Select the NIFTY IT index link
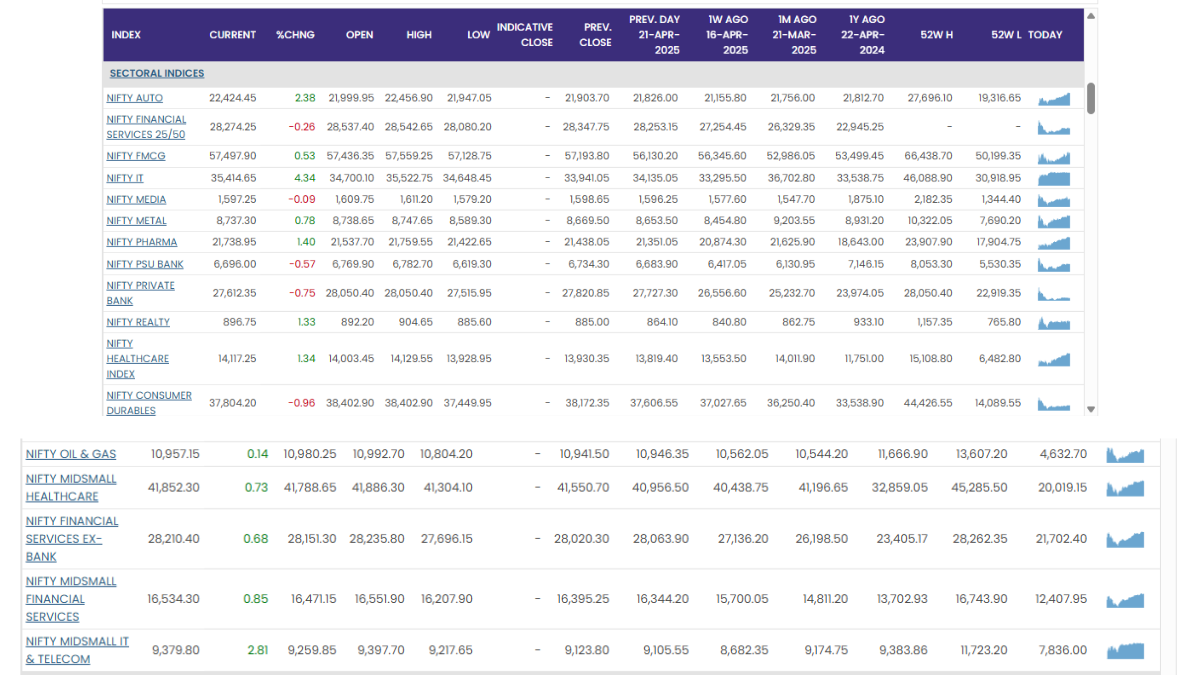 [x=125, y=178]
